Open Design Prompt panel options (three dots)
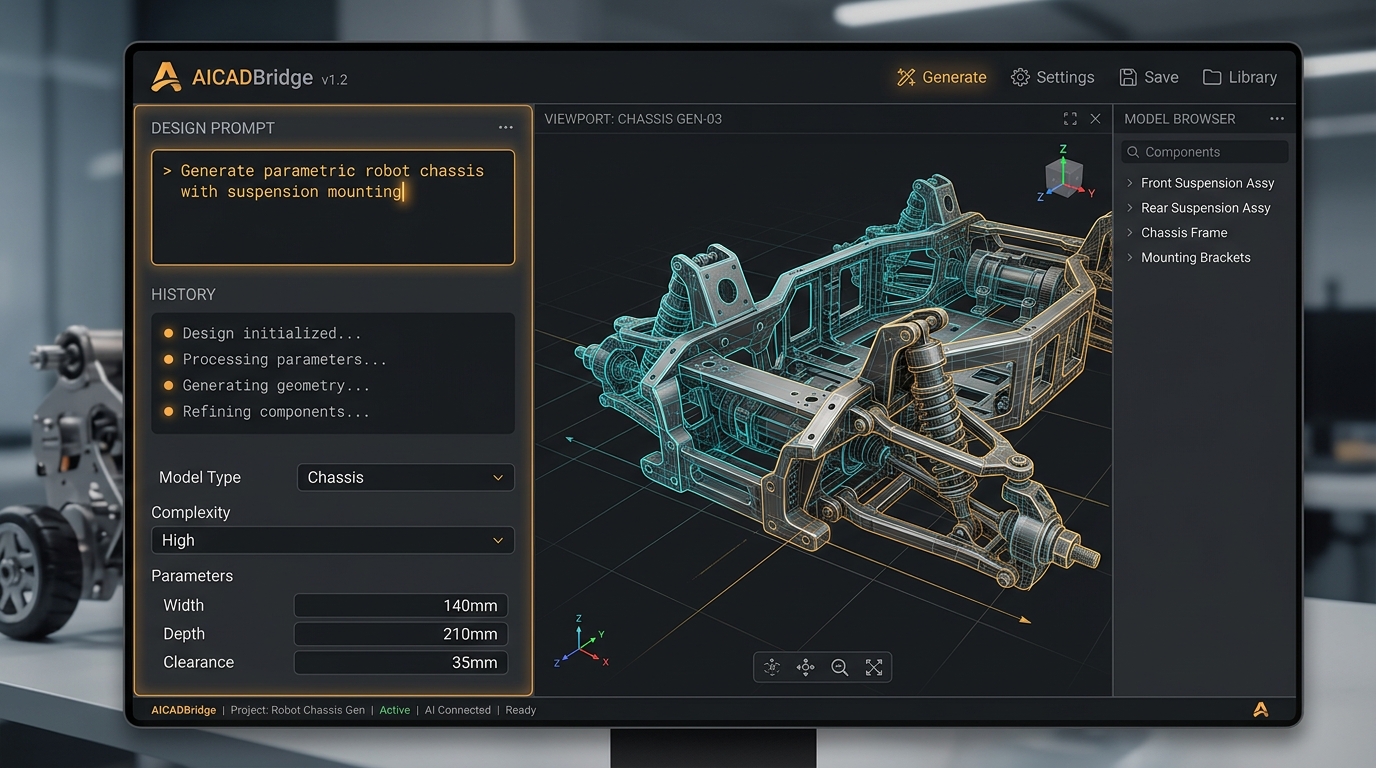The width and height of the screenshot is (1376, 768). click(506, 127)
